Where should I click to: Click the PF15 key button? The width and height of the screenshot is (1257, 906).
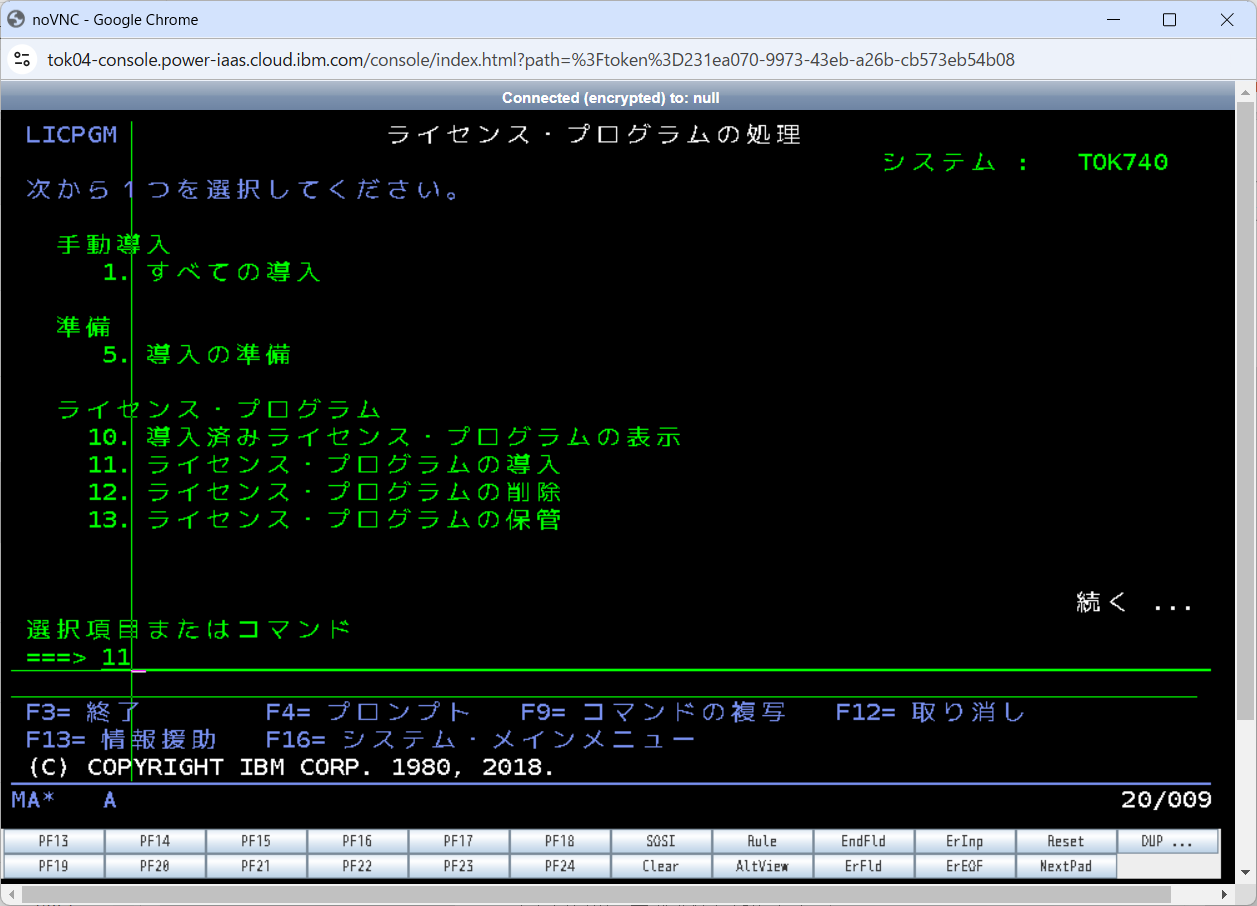coord(256,841)
